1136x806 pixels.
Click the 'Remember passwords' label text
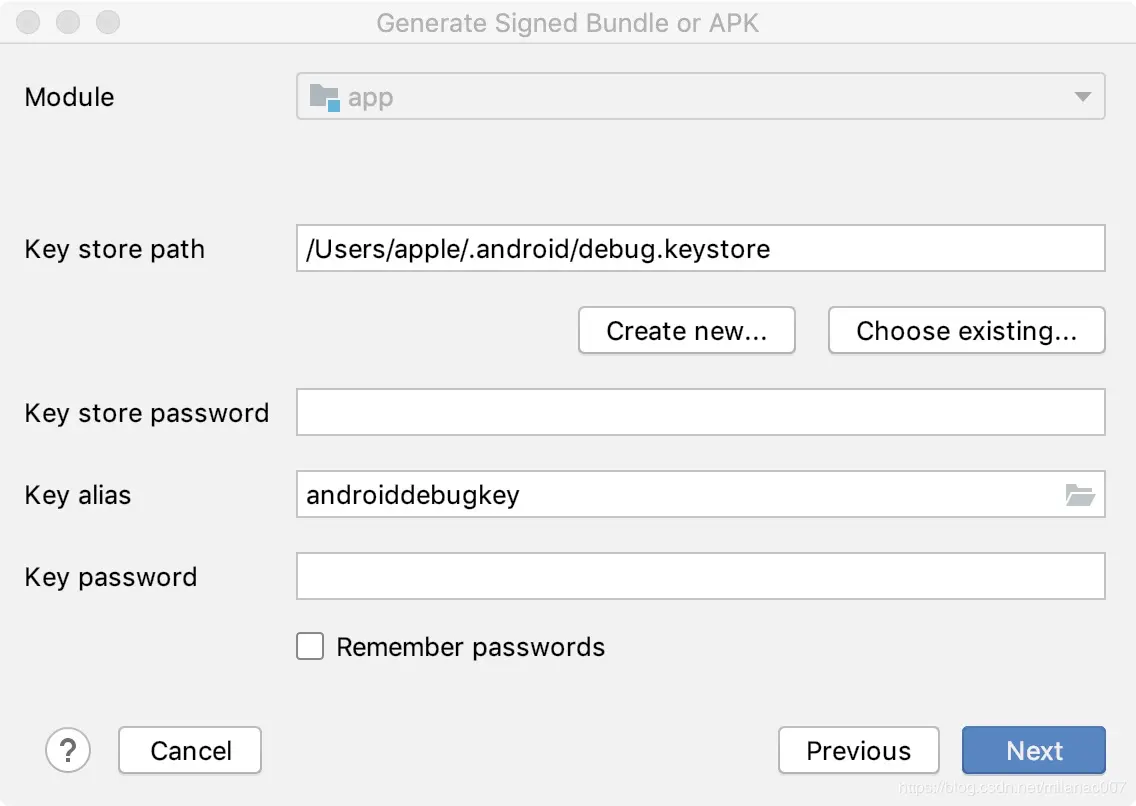[470, 647]
